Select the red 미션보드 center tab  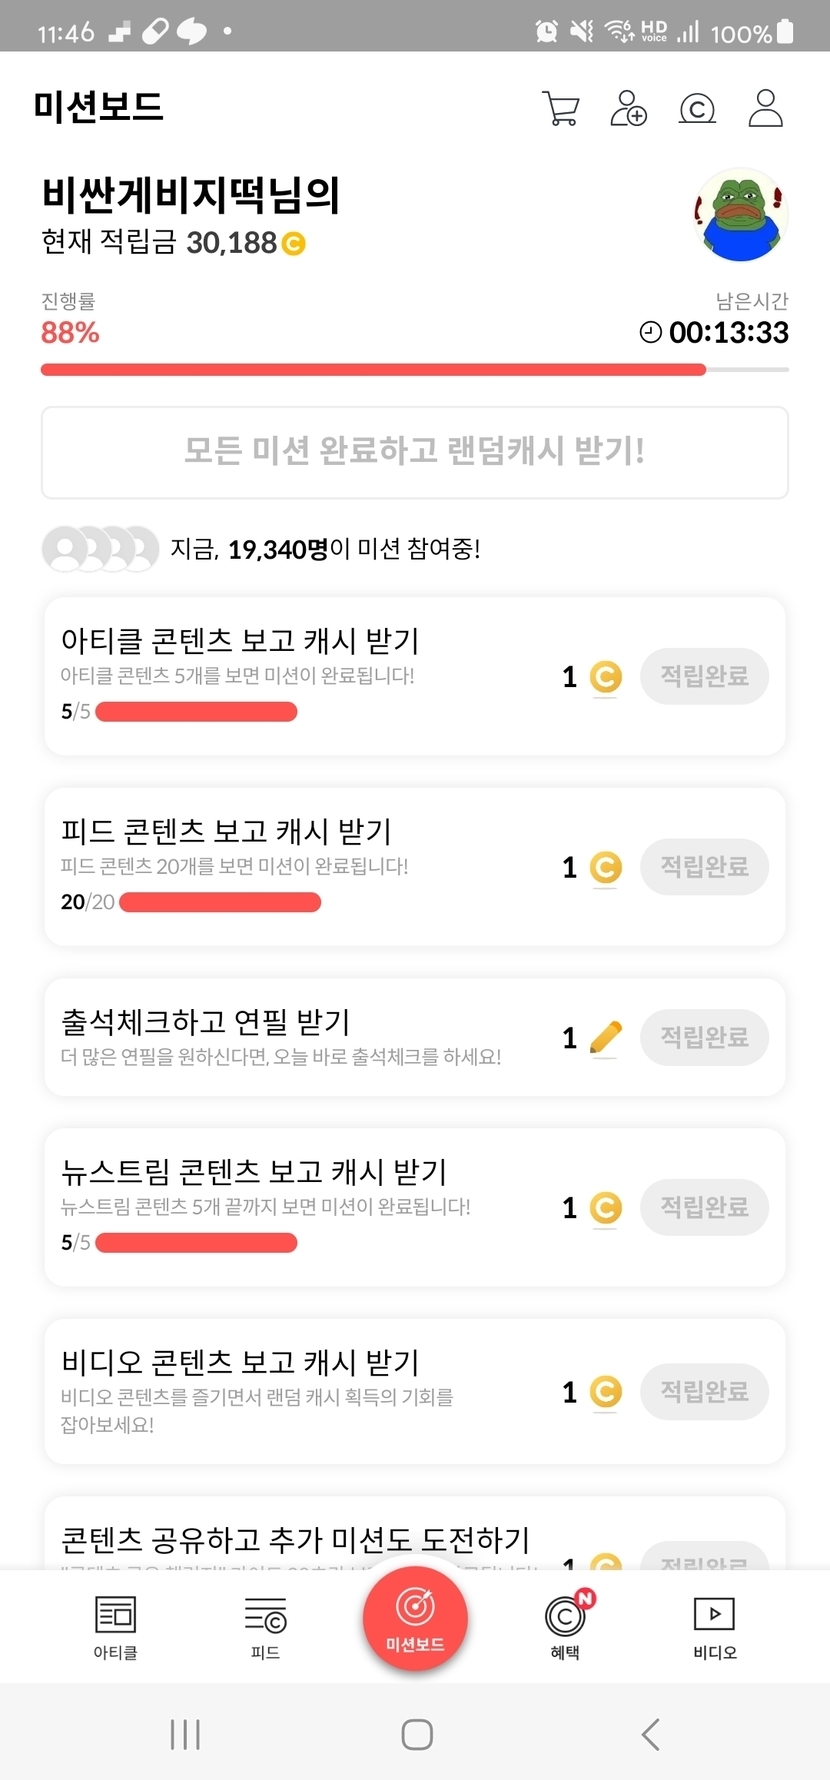[x=415, y=1617]
